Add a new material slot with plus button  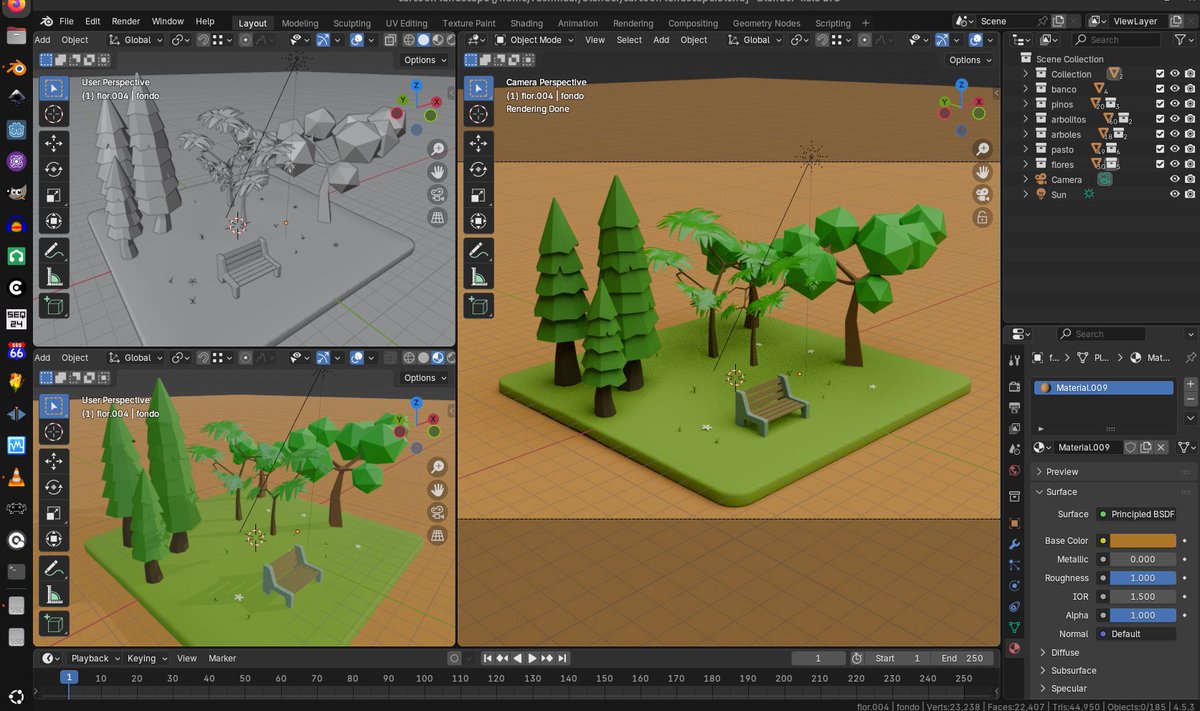click(1190, 384)
